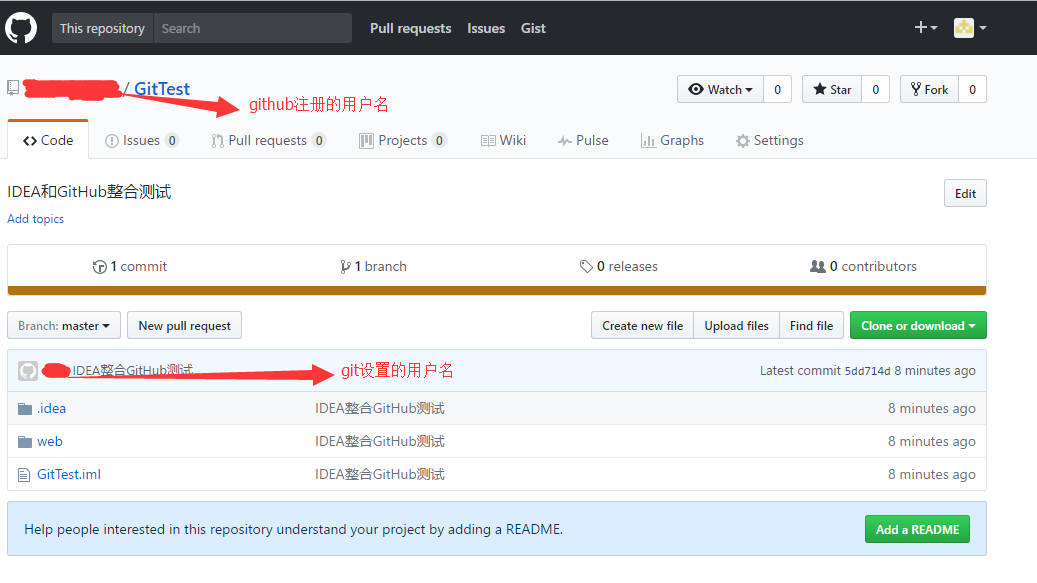
Task: Click the web folder icon
Action: (x=24, y=442)
